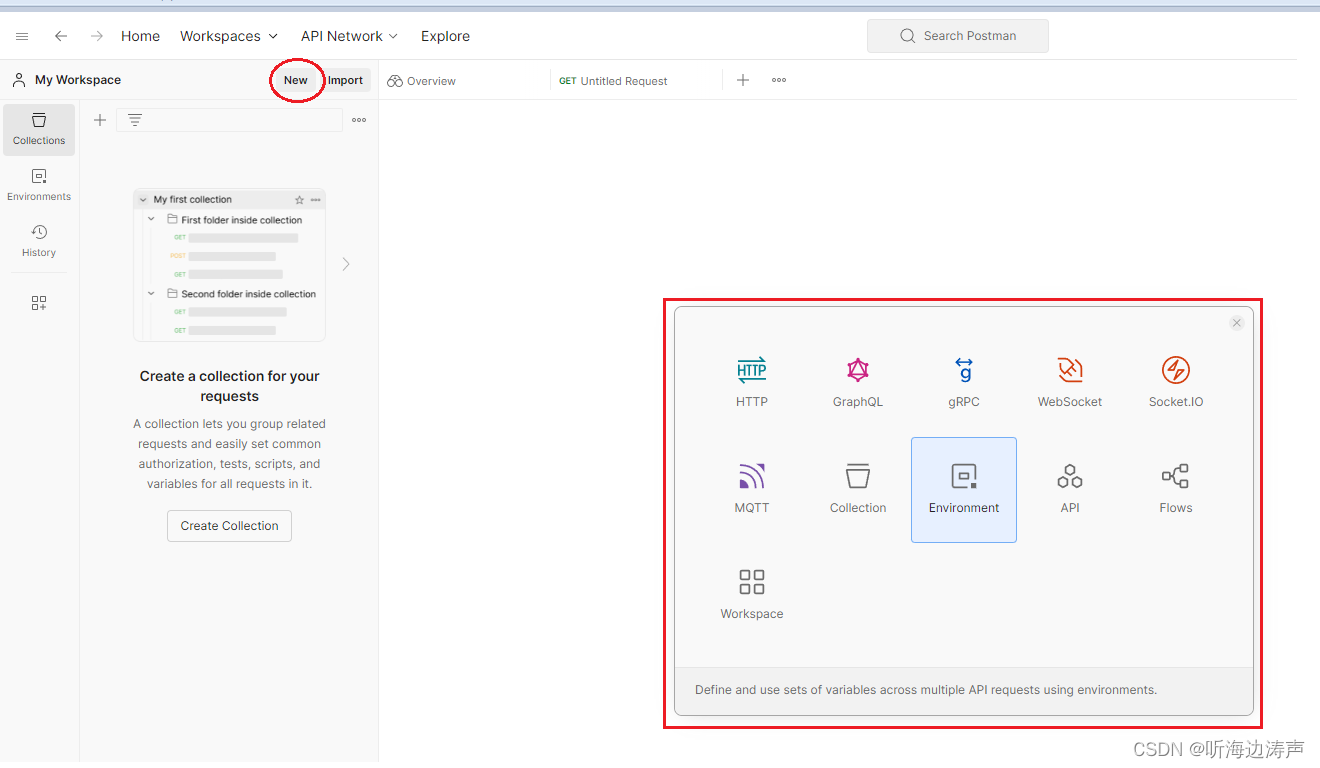Screen dimensions: 1320x768
Task: Collapse First folder inside collection
Action: point(152,219)
